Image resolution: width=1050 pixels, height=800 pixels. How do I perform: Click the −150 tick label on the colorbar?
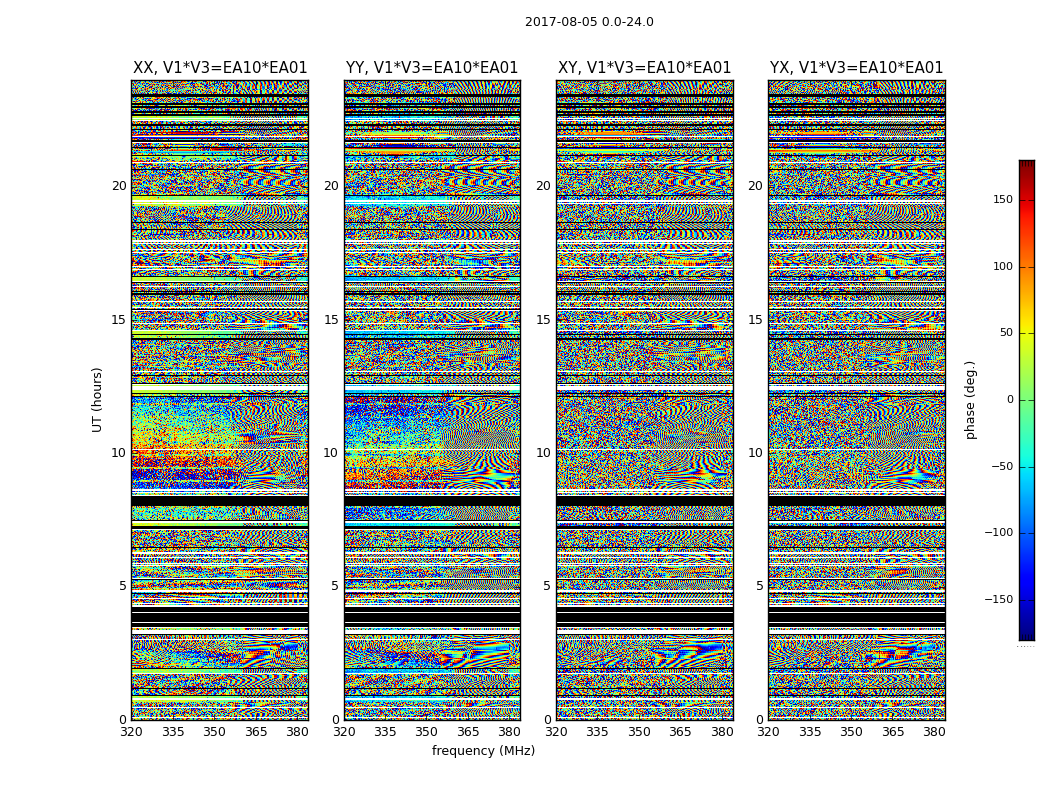click(998, 599)
